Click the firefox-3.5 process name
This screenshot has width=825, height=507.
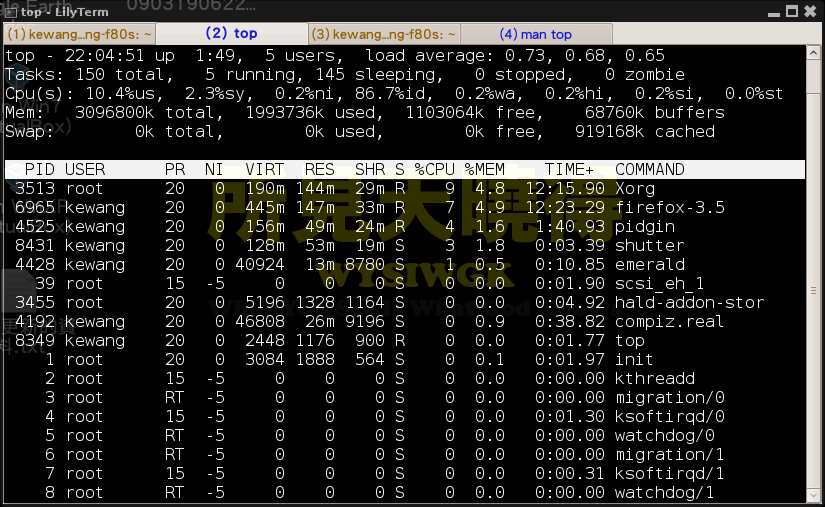670,207
